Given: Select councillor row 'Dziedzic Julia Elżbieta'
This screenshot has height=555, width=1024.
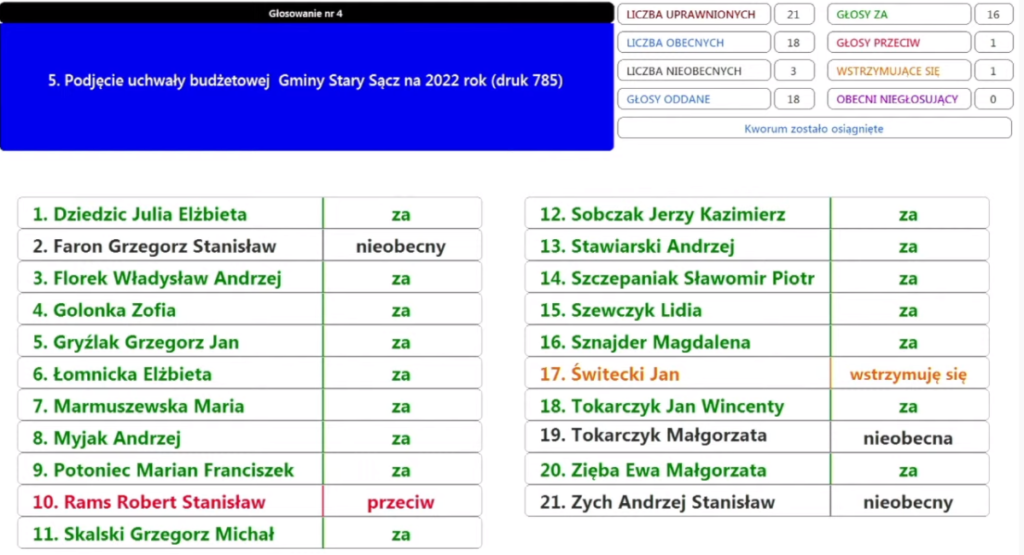Looking at the screenshot, I should (170, 214).
